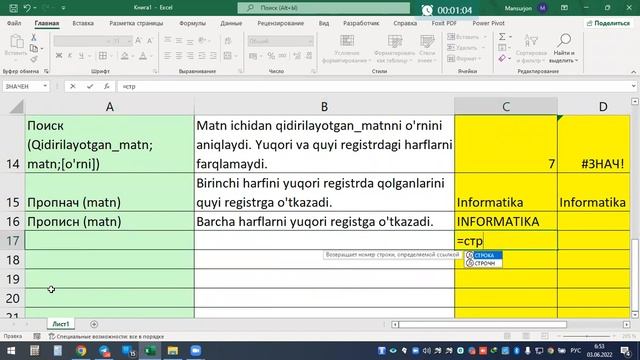
Task: Toggle top vertical alignment
Action: click(x=168, y=40)
